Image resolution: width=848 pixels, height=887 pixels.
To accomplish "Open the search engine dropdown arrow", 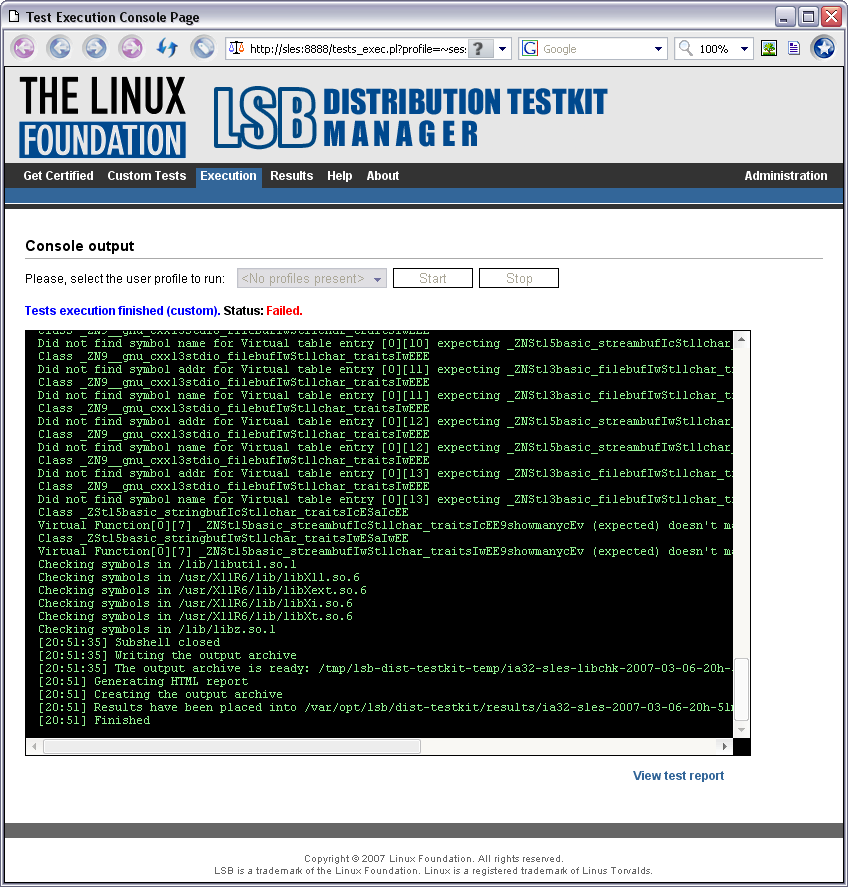I will pyautogui.click(x=658, y=49).
